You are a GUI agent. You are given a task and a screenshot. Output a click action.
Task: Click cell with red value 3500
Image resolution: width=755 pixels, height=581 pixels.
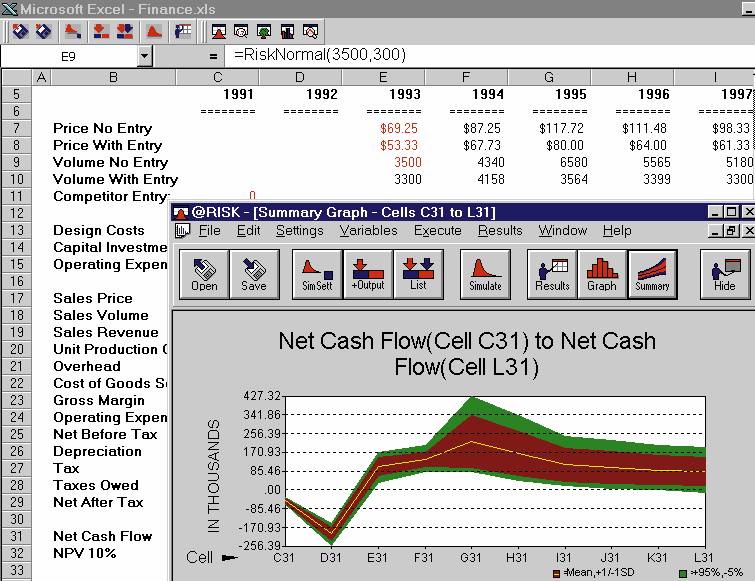coord(383,162)
